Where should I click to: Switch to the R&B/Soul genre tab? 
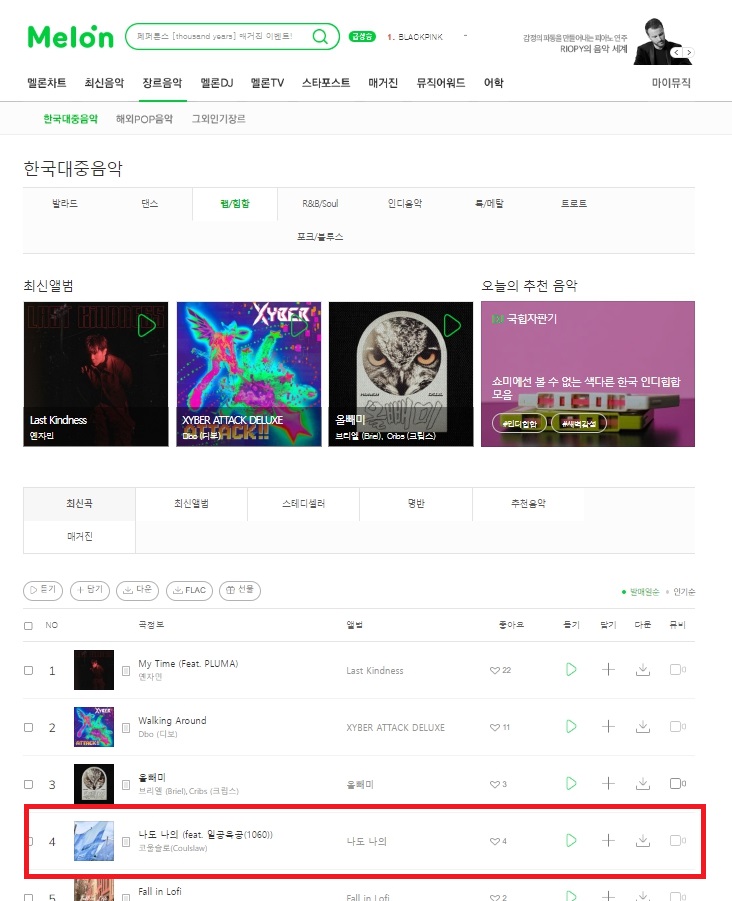pyautogui.click(x=320, y=203)
